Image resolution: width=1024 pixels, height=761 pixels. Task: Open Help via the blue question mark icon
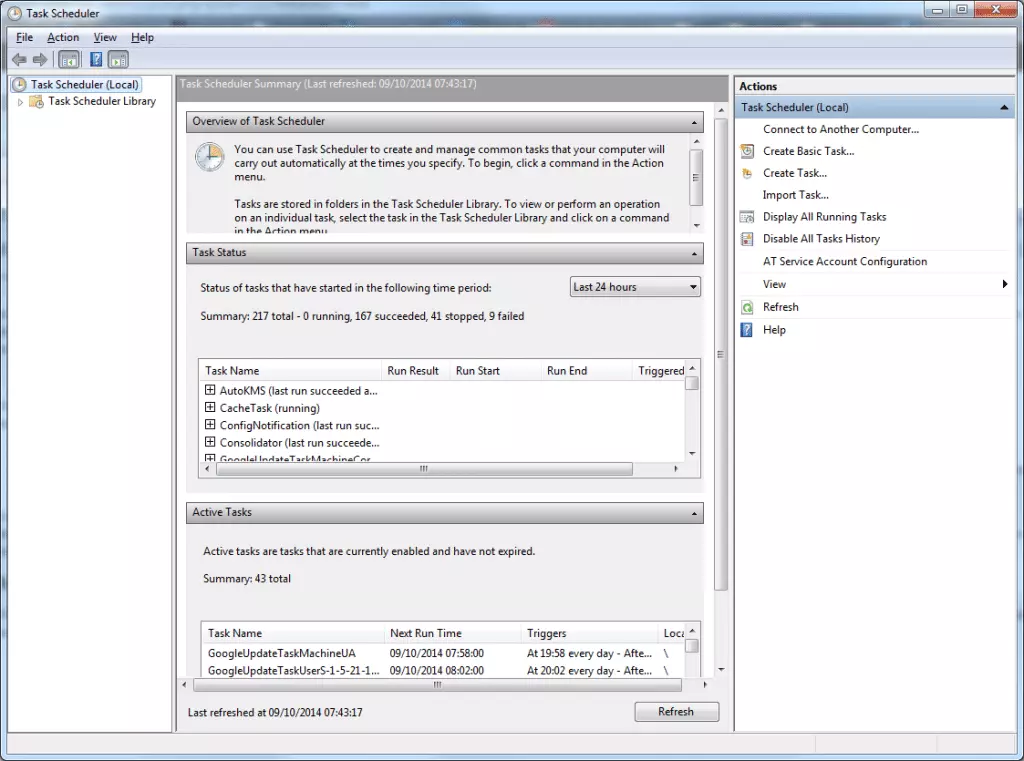[746, 329]
